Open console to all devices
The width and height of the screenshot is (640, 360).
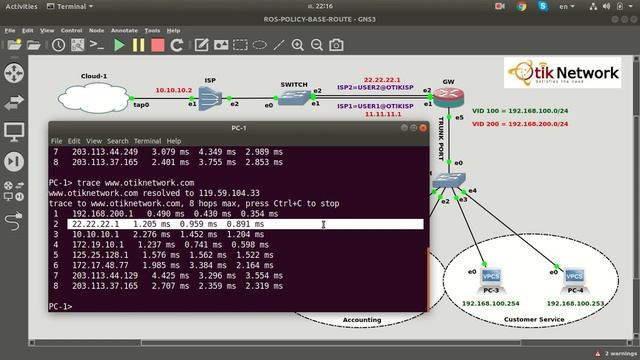click(97, 45)
